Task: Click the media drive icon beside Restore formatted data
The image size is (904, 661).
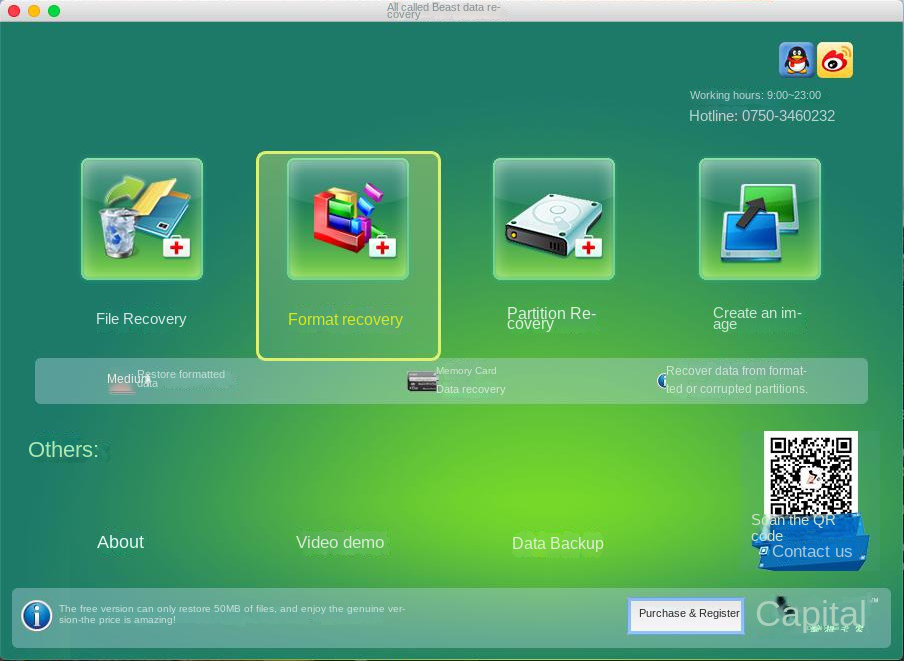Action: [122, 388]
